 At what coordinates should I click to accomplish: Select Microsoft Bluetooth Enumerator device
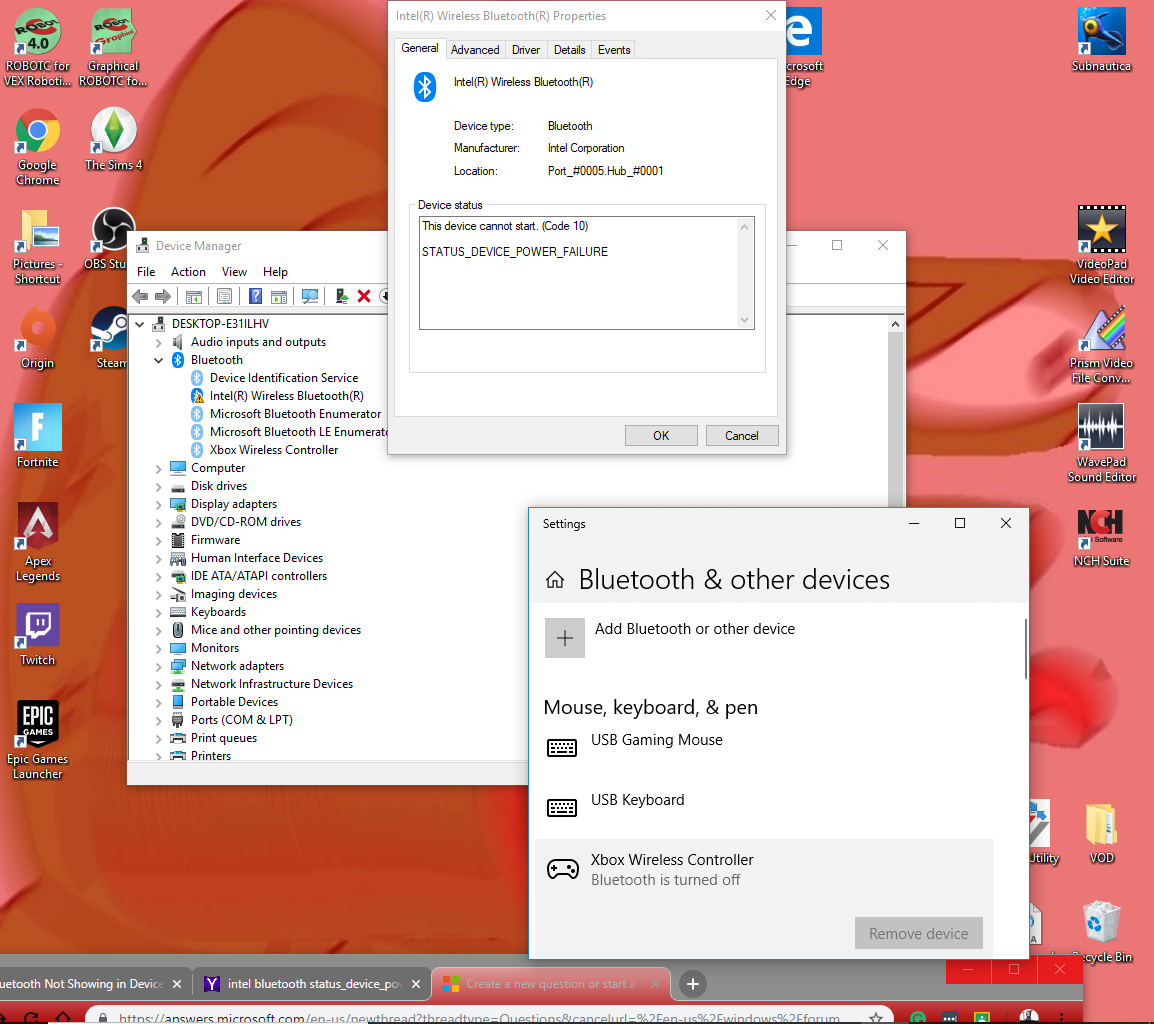(x=295, y=414)
